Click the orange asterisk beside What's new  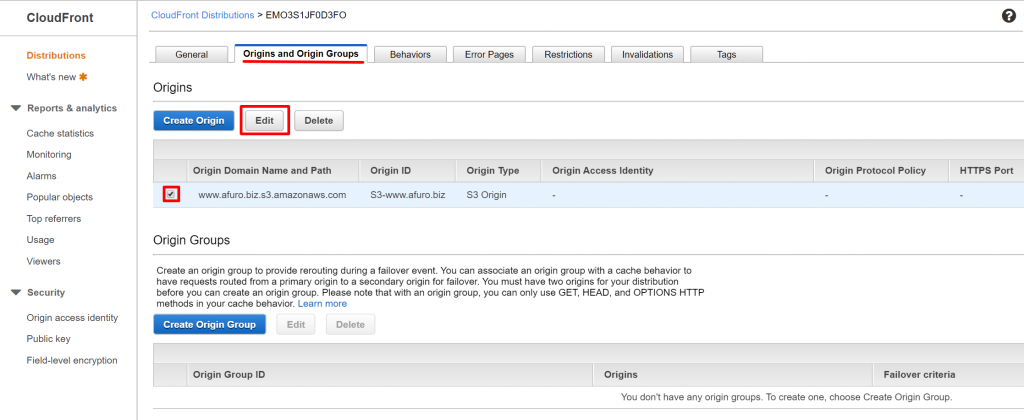pyautogui.click(x=83, y=76)
